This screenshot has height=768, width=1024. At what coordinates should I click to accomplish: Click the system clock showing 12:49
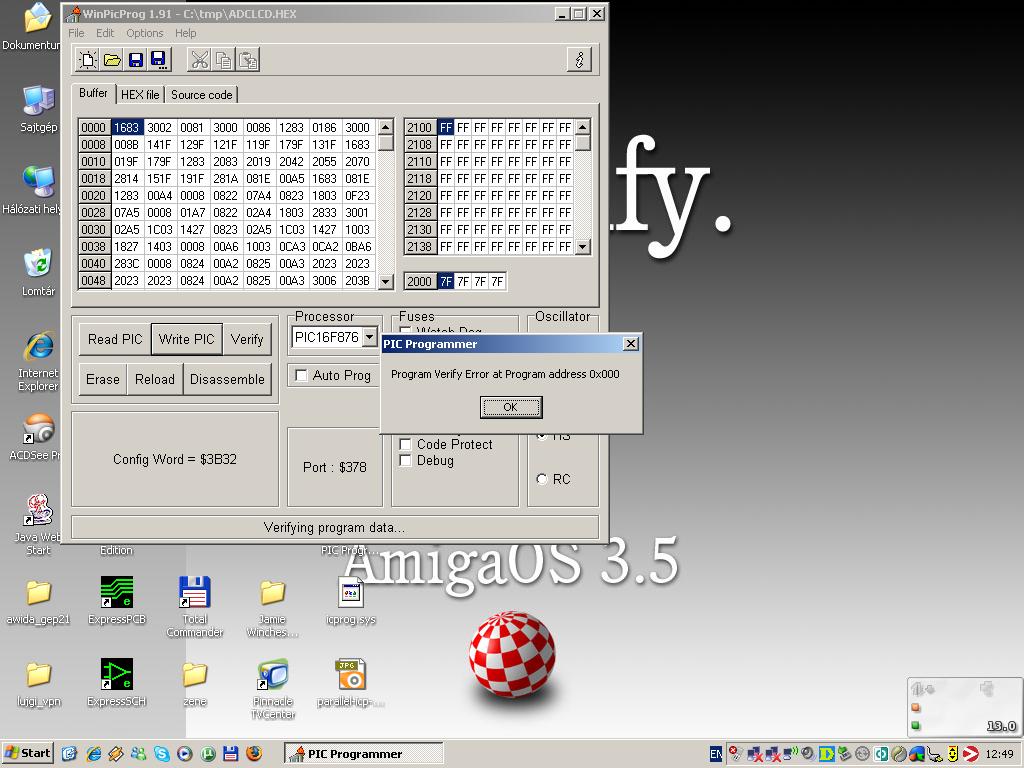click(x=999, y=754)
